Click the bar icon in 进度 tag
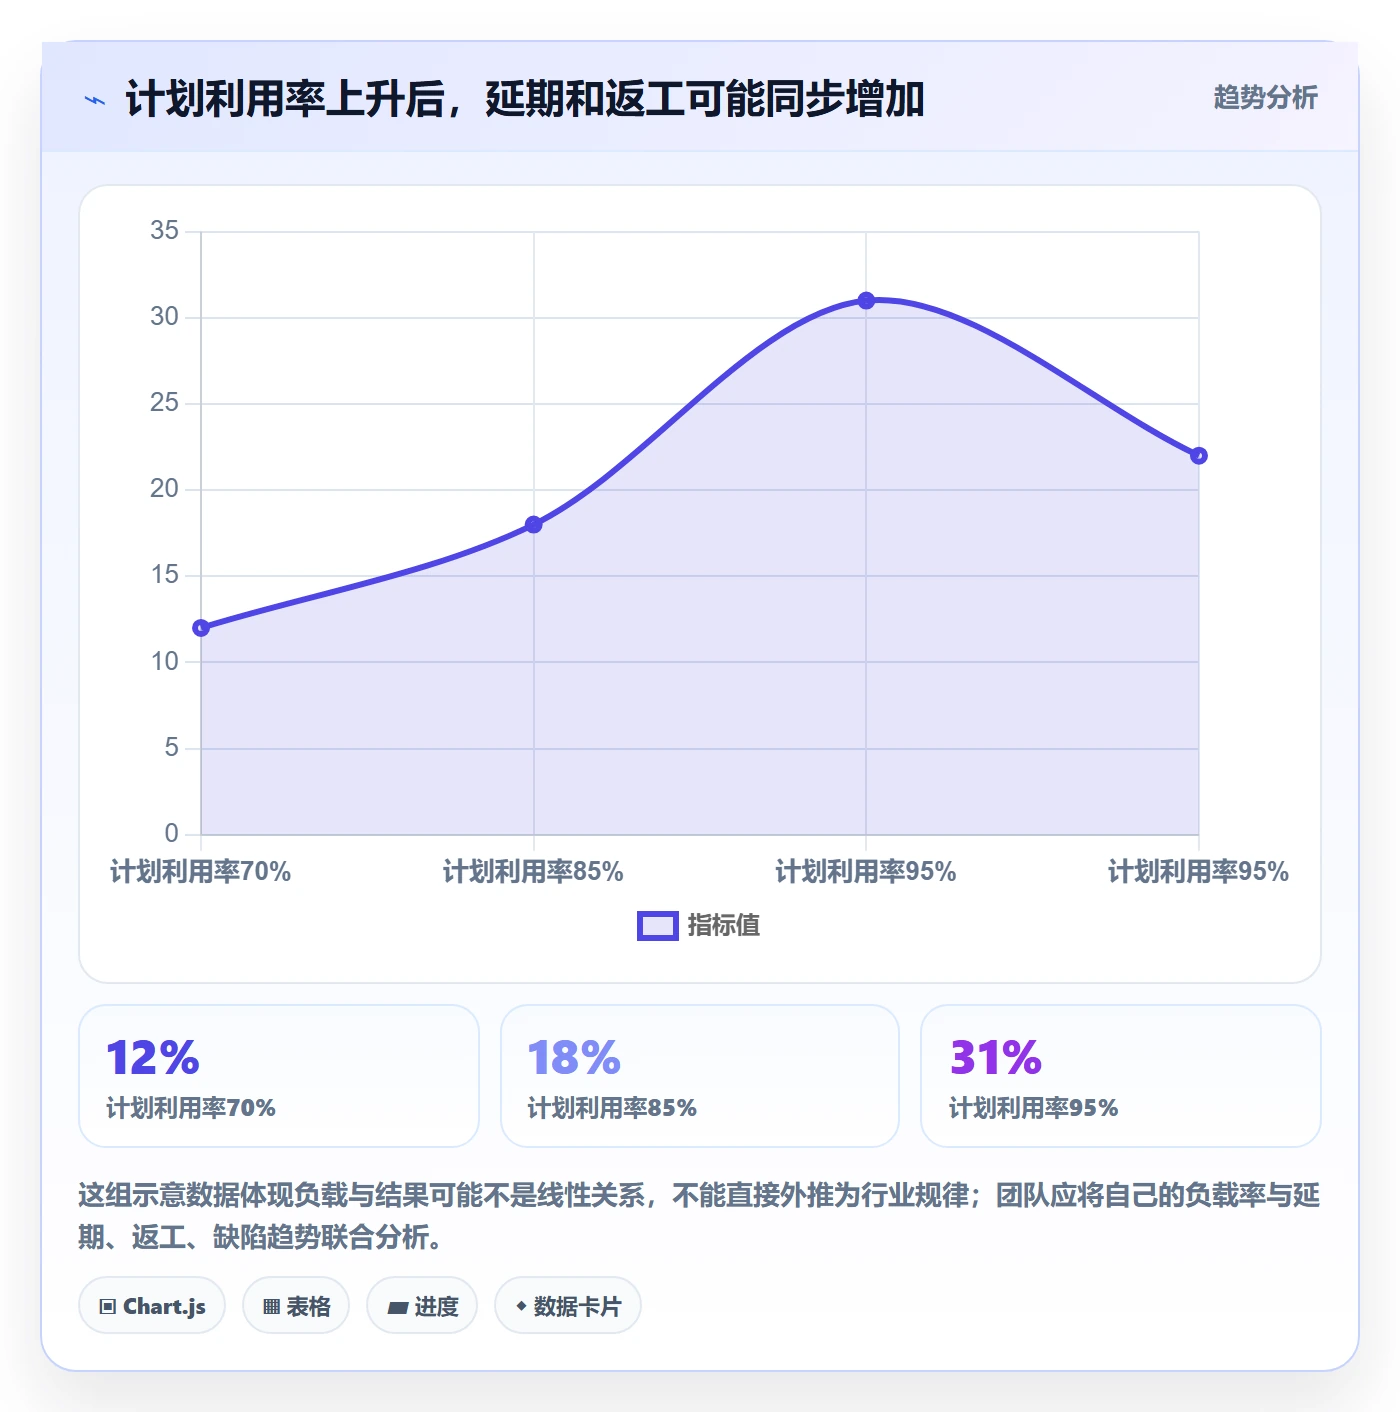The image size is (1400, 1412). click(397, 1307)
